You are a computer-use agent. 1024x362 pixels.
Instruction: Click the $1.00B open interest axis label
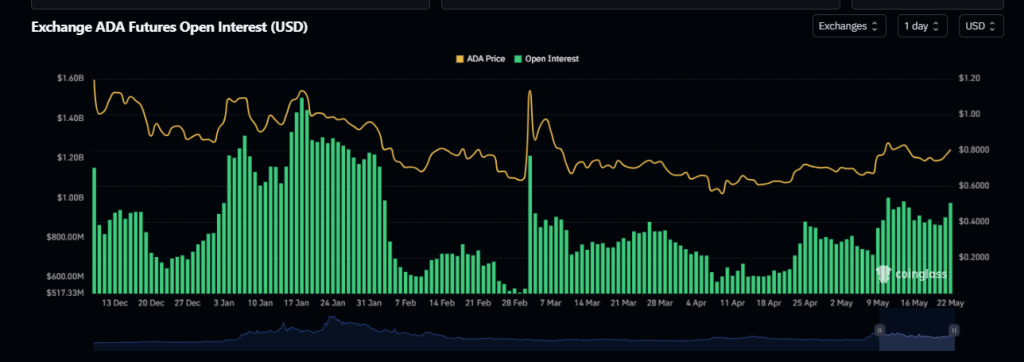tap(70, 197)
